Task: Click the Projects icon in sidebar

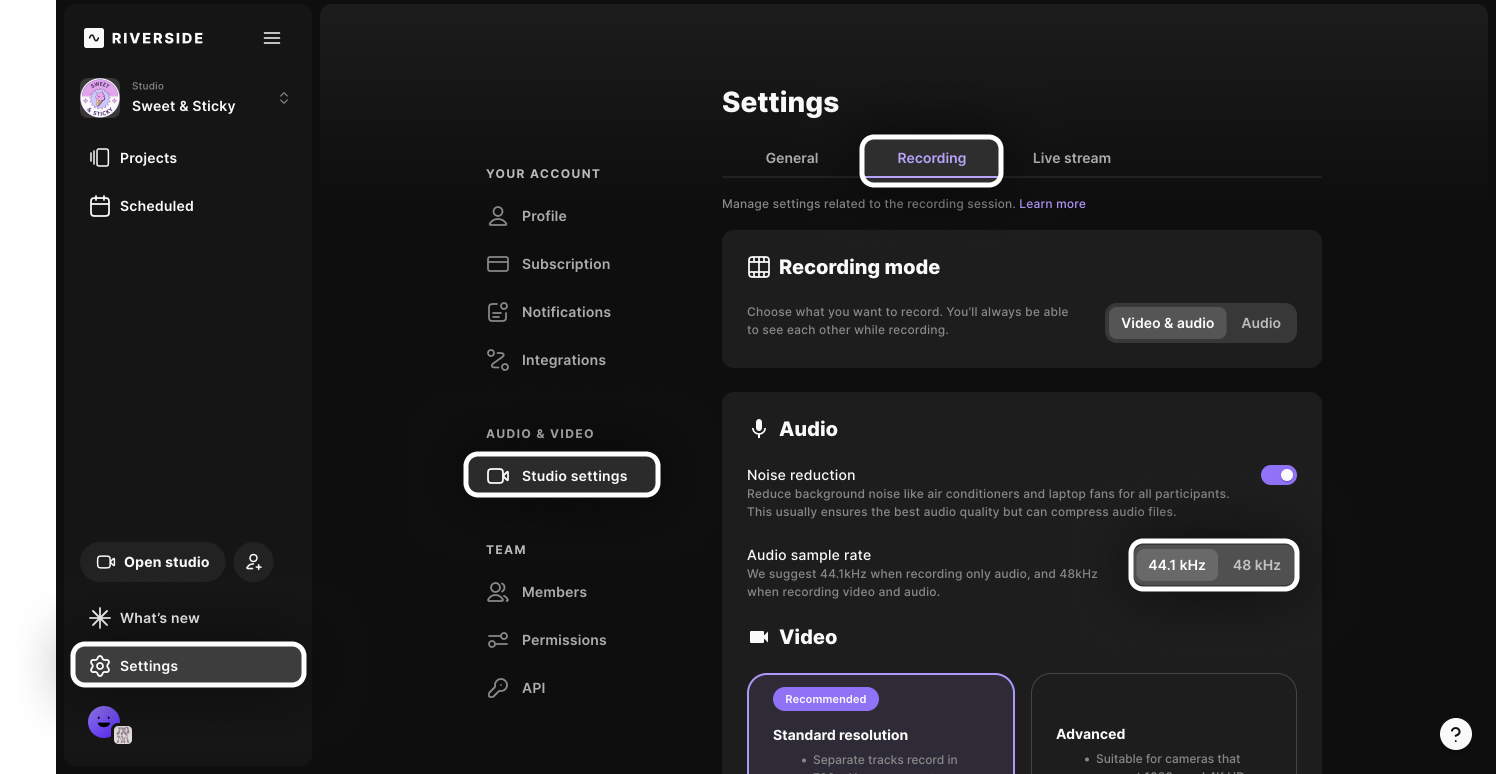Action: tap(99, 158)
